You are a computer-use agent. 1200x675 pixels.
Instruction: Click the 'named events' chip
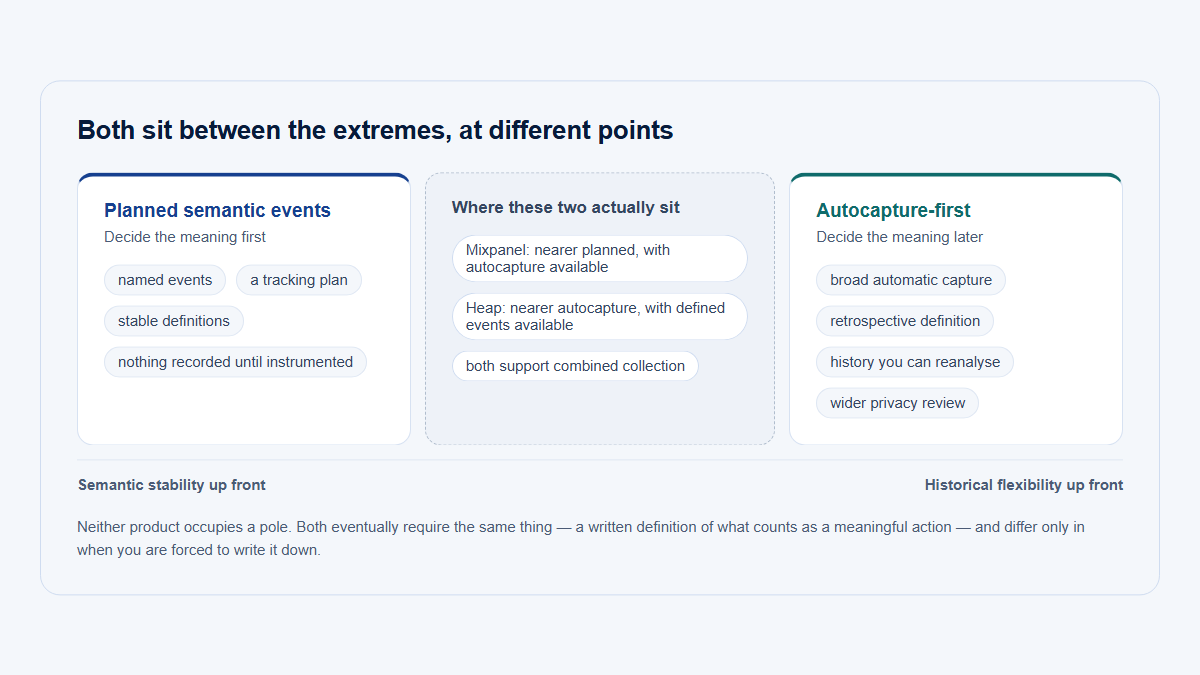point(165,280)
